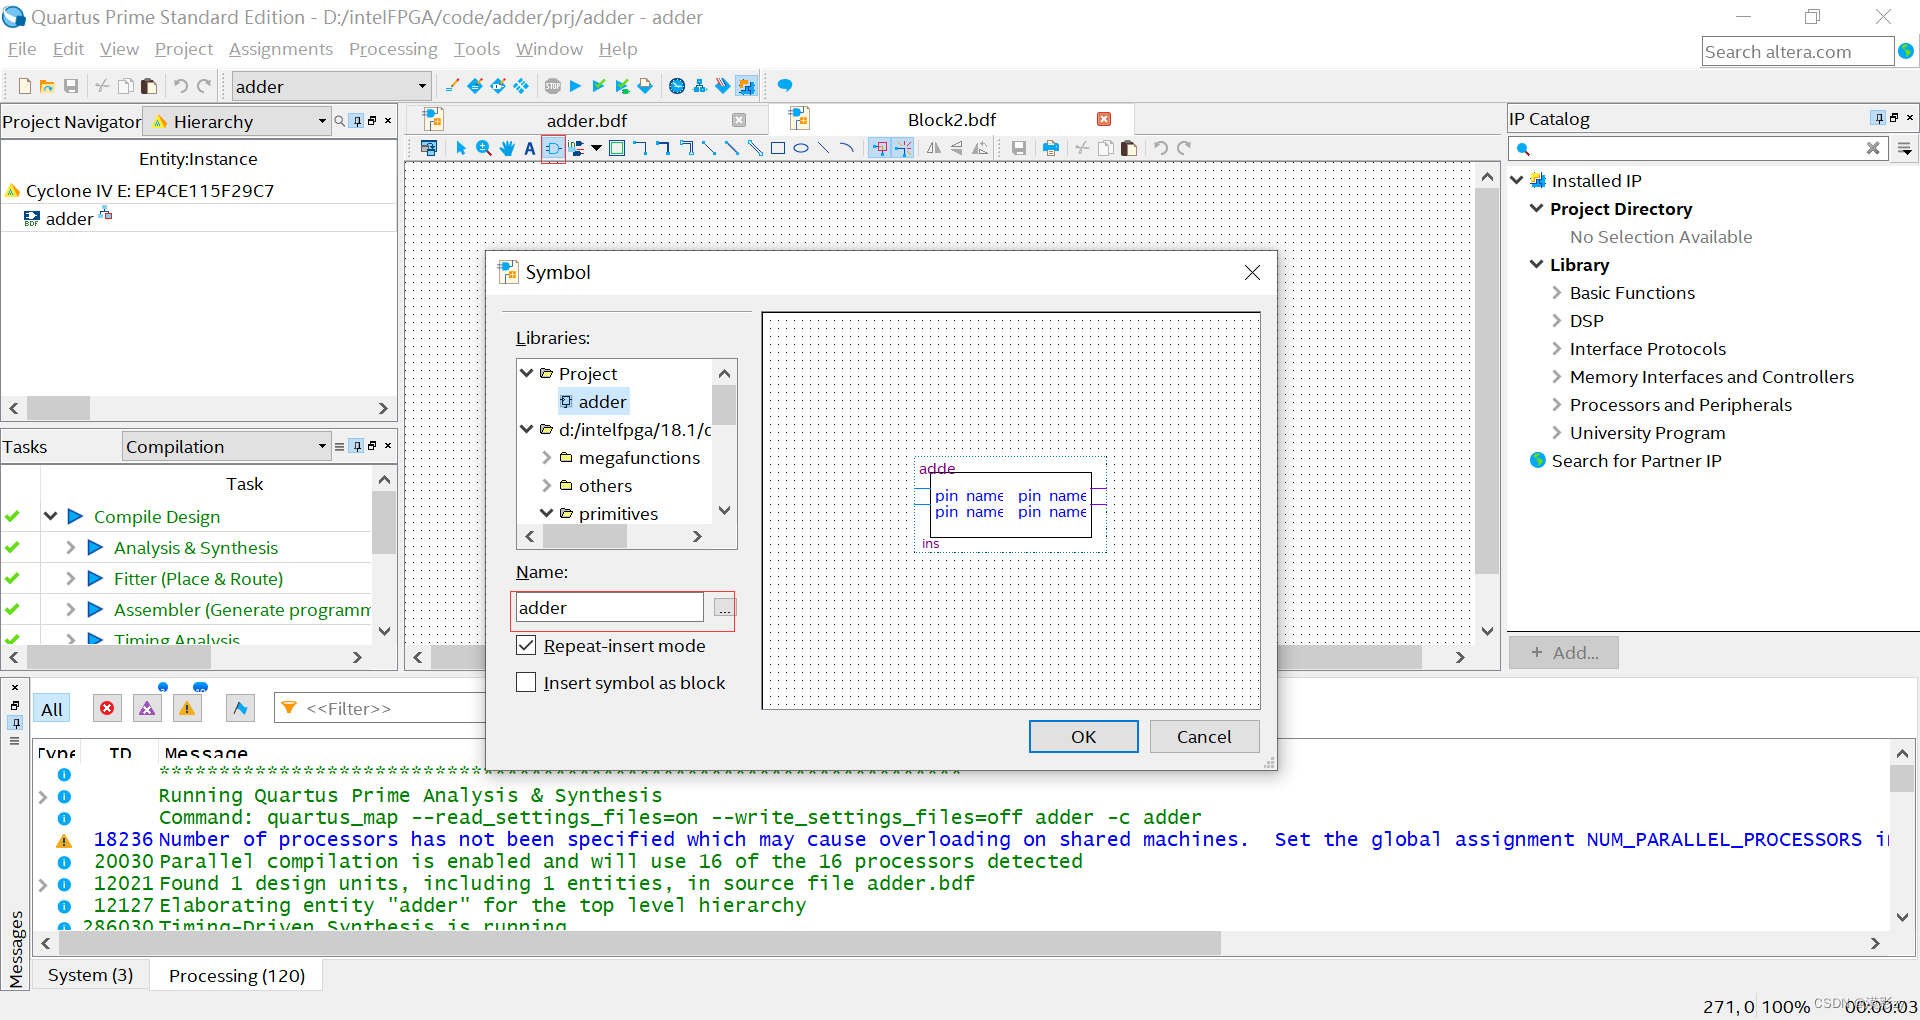1920x1020 pixels.
Task: Toggle the Critical Warning filter button
Action: point(147,708)
